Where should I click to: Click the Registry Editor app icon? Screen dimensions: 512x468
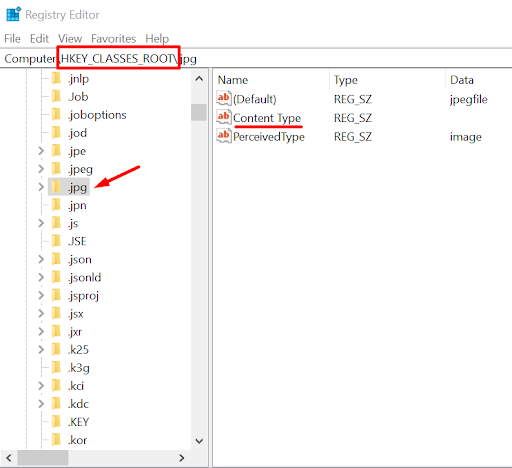point(14,14)
